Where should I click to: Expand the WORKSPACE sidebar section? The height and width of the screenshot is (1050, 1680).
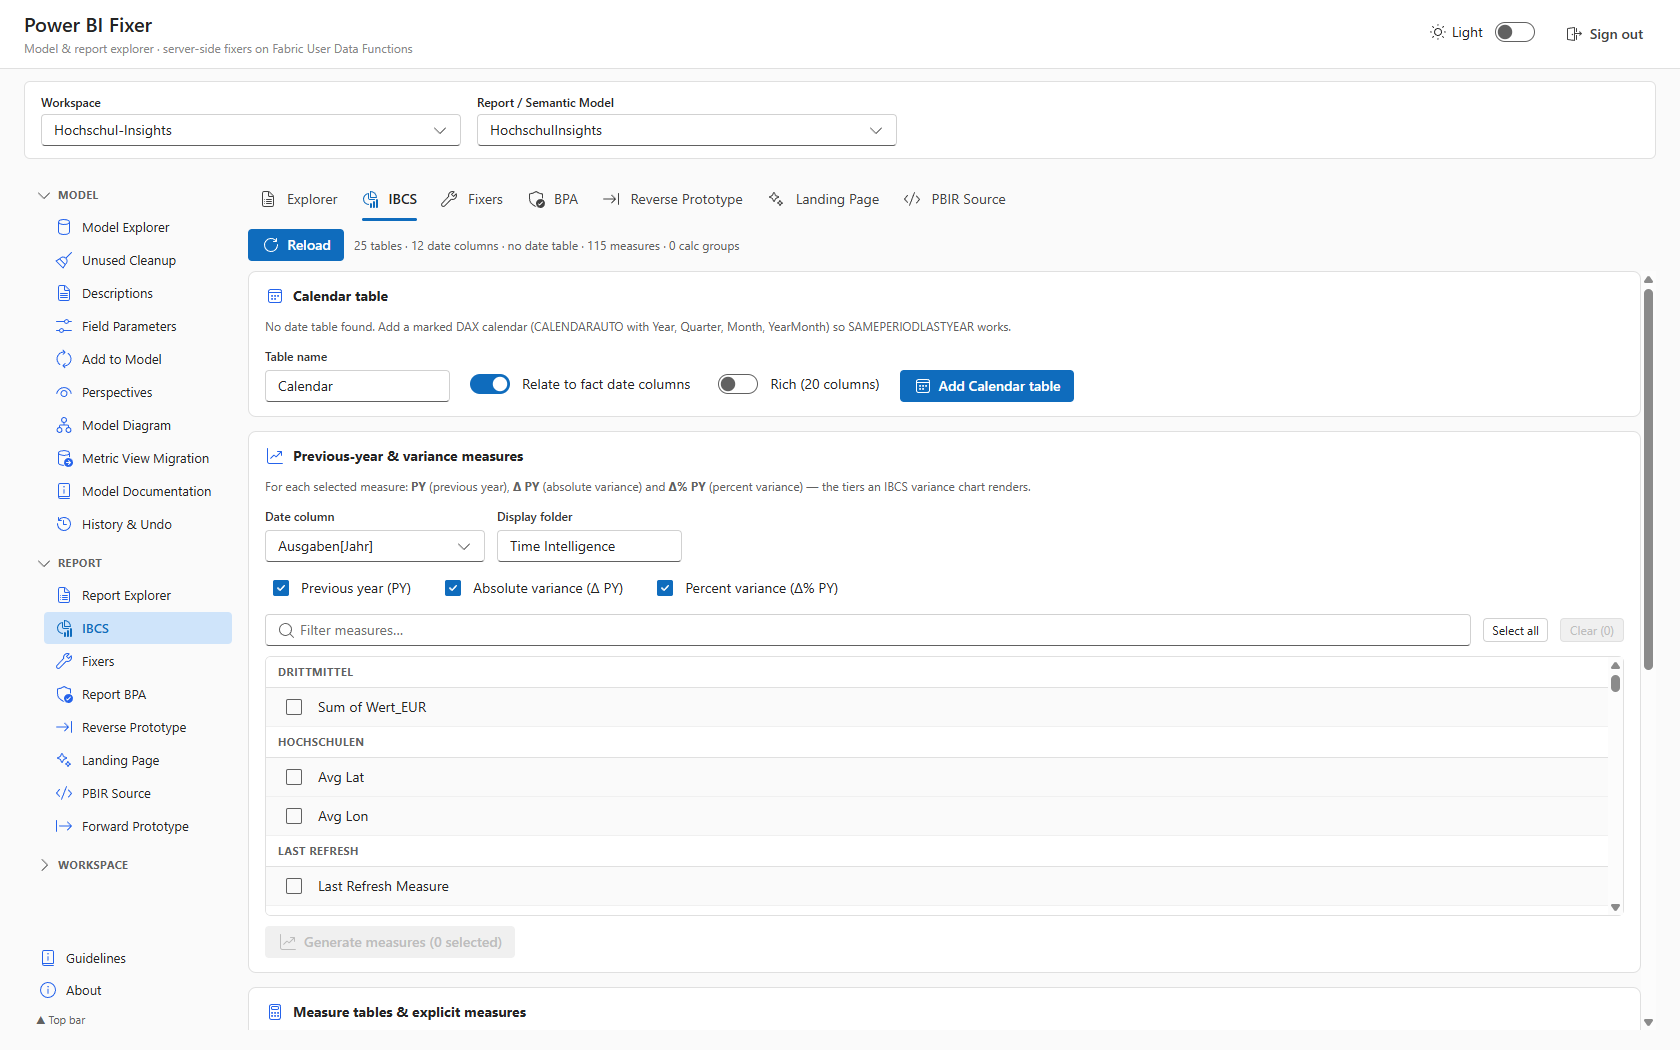coord(83,865)
